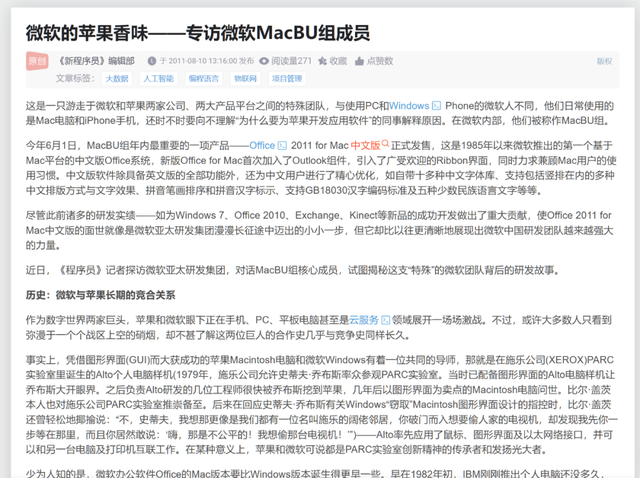Follow the Office hyperlink in second paragraph
The image size is (640, 478).
coord(261,145)
